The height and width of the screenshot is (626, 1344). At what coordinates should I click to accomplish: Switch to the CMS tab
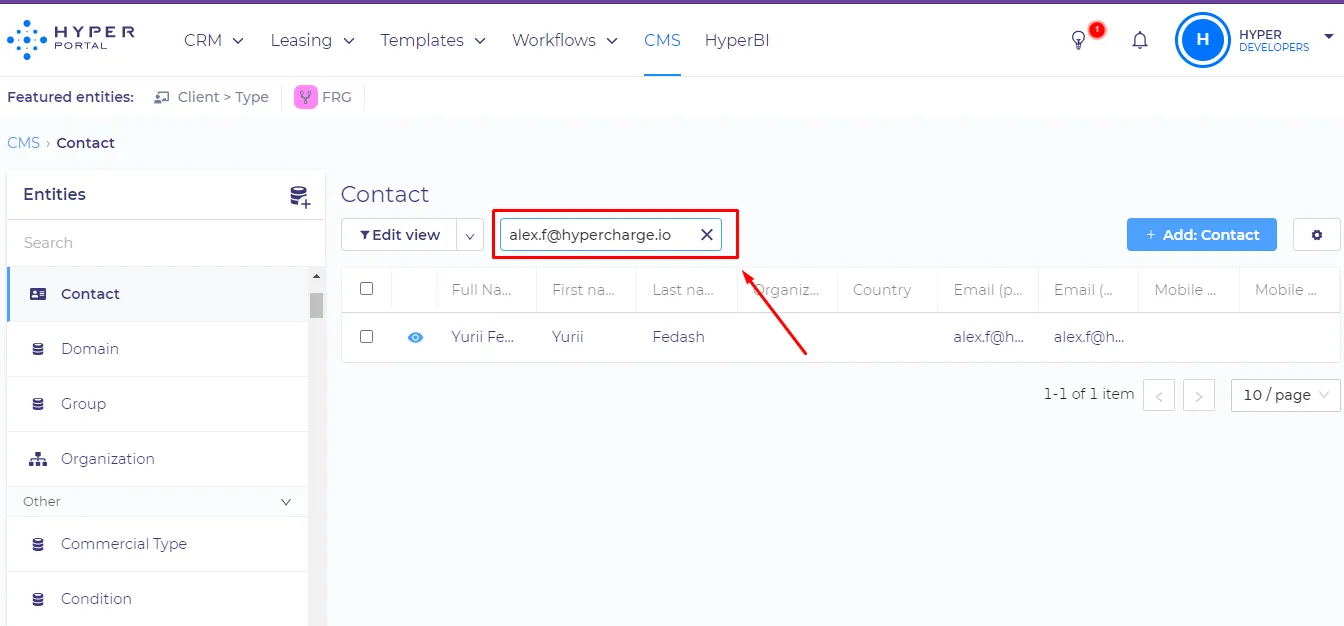[662, 40]
